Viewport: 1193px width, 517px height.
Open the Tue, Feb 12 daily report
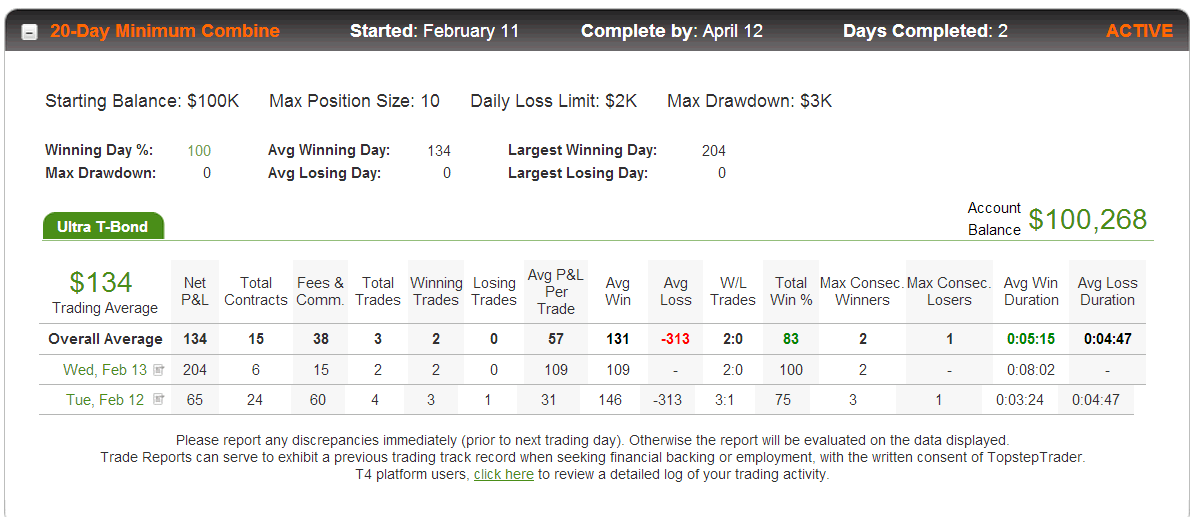105,400
